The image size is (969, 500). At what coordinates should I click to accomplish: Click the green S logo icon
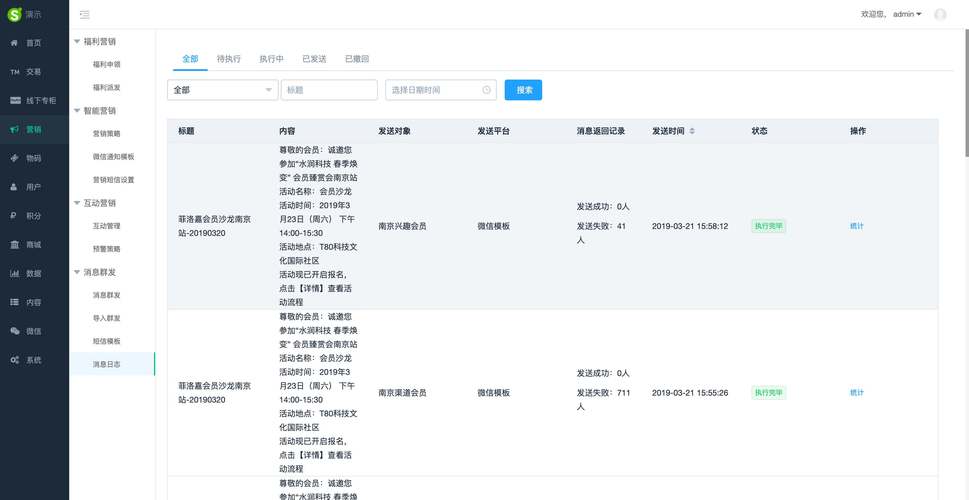coord(14,14)
